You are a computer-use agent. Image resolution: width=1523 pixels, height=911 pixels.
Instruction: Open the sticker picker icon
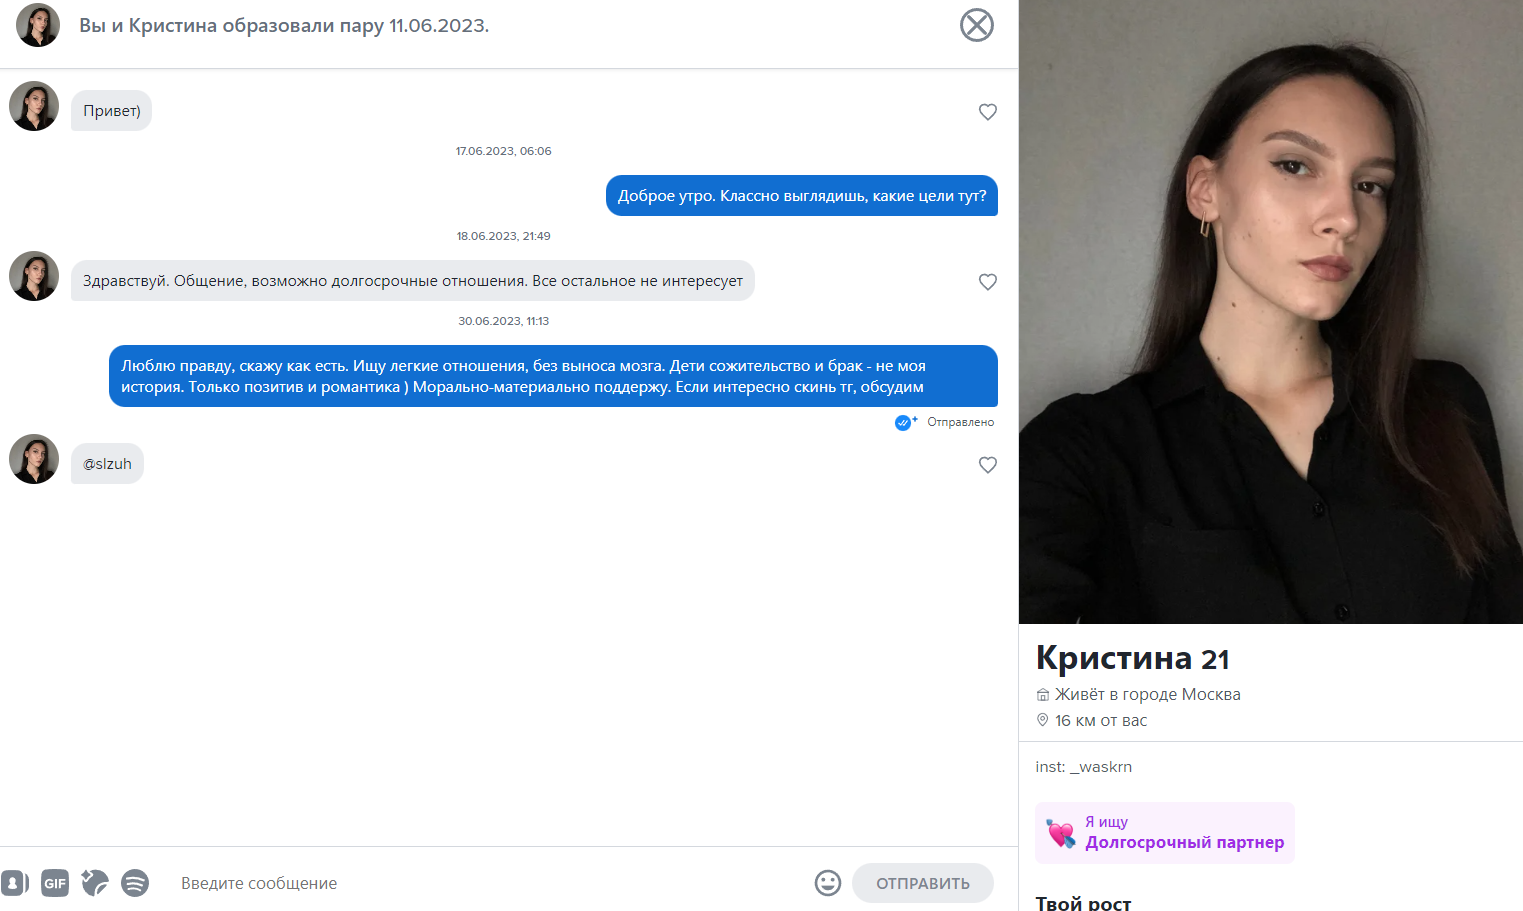click(95, 883)
